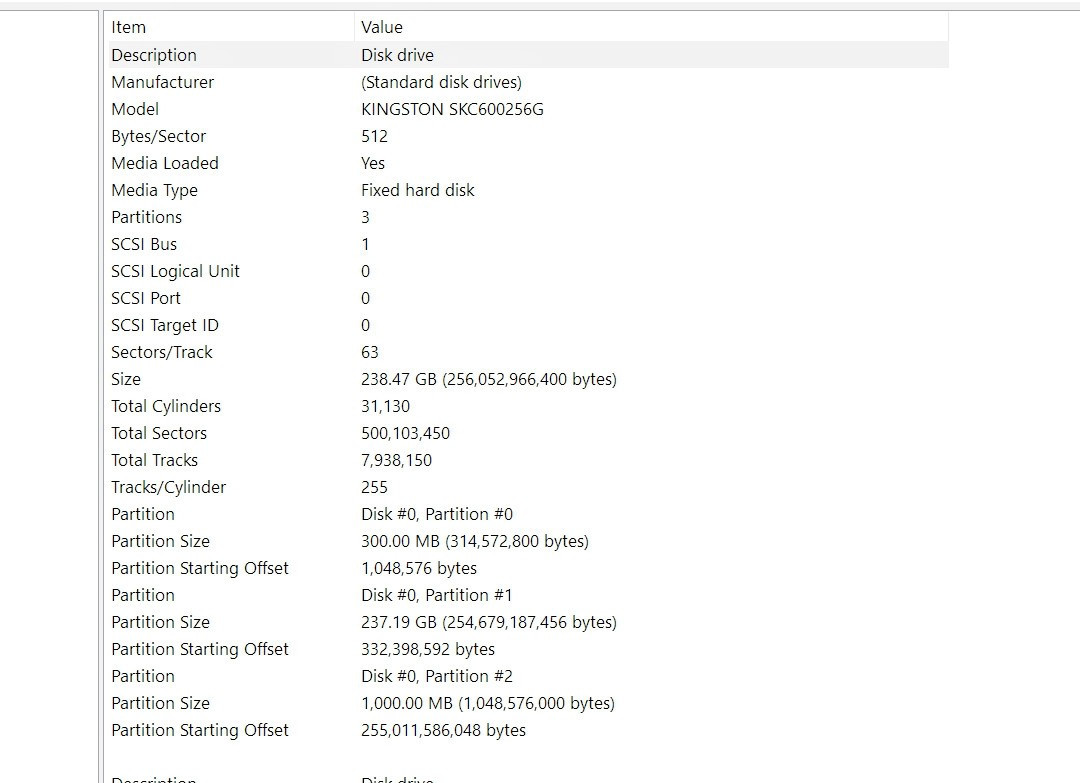This screenshot has width=1080, height=783.
Task: Select the SCSI Bus item label
Action: 144,244
